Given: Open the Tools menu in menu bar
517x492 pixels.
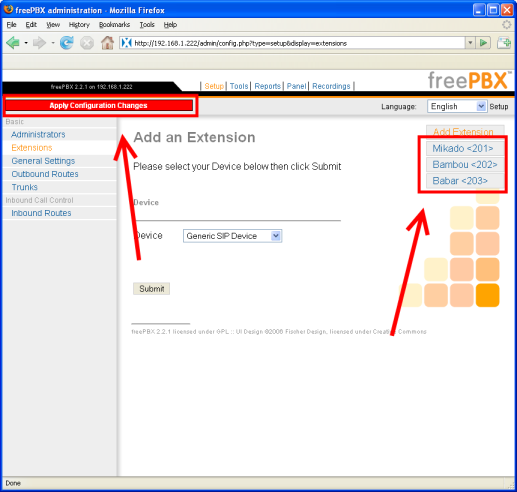Looking at the screenshot, I should pos(147,25).
